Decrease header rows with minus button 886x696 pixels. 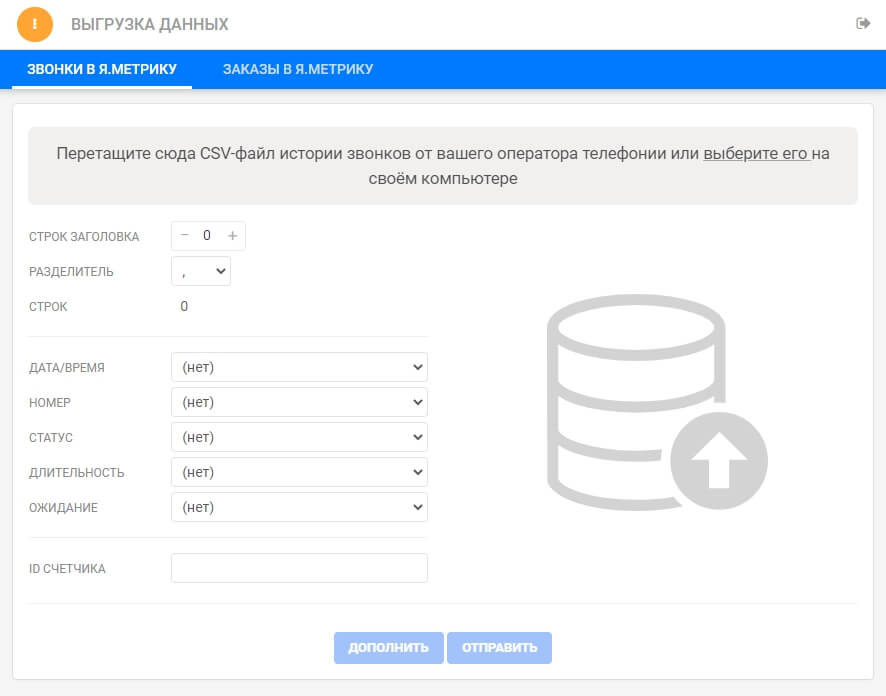click(185, 236)
